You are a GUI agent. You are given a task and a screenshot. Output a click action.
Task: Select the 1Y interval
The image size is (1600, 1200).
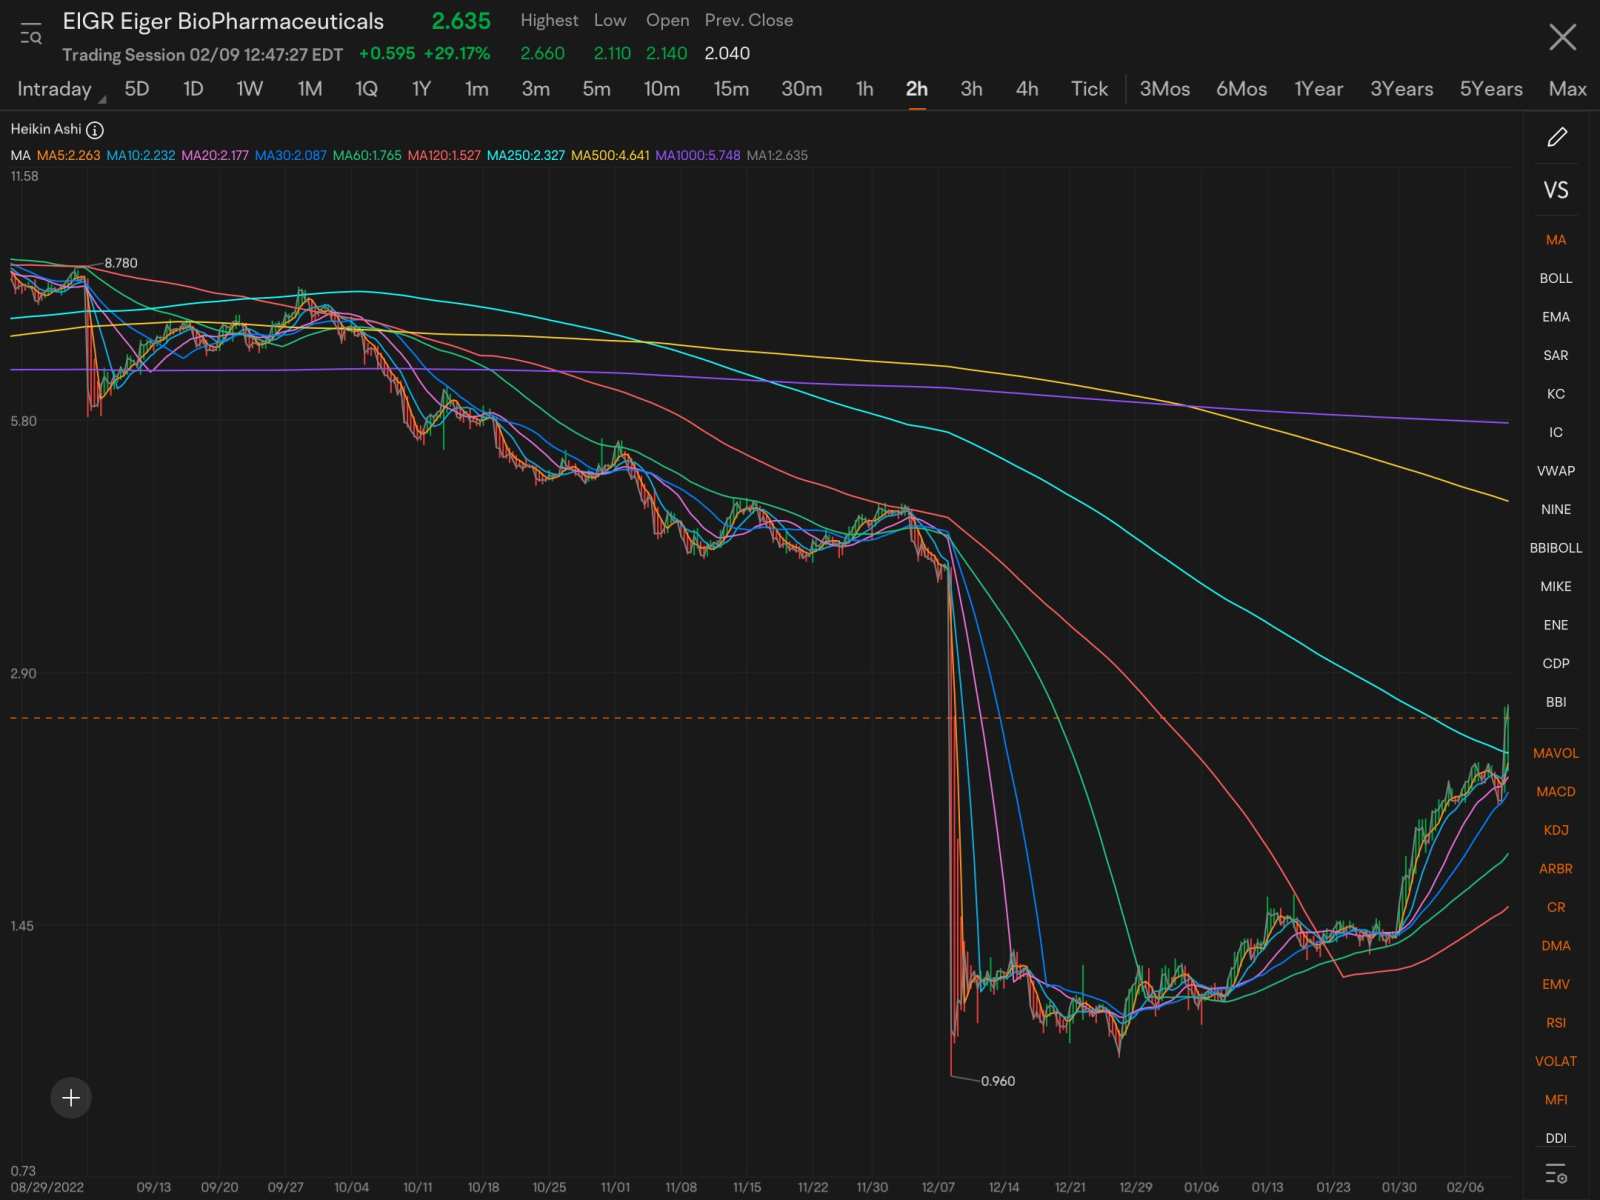click(x=421, y=89)
